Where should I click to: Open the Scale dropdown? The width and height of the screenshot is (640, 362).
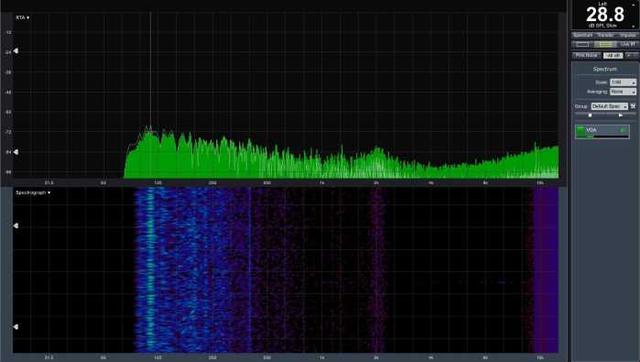(623, 82)
